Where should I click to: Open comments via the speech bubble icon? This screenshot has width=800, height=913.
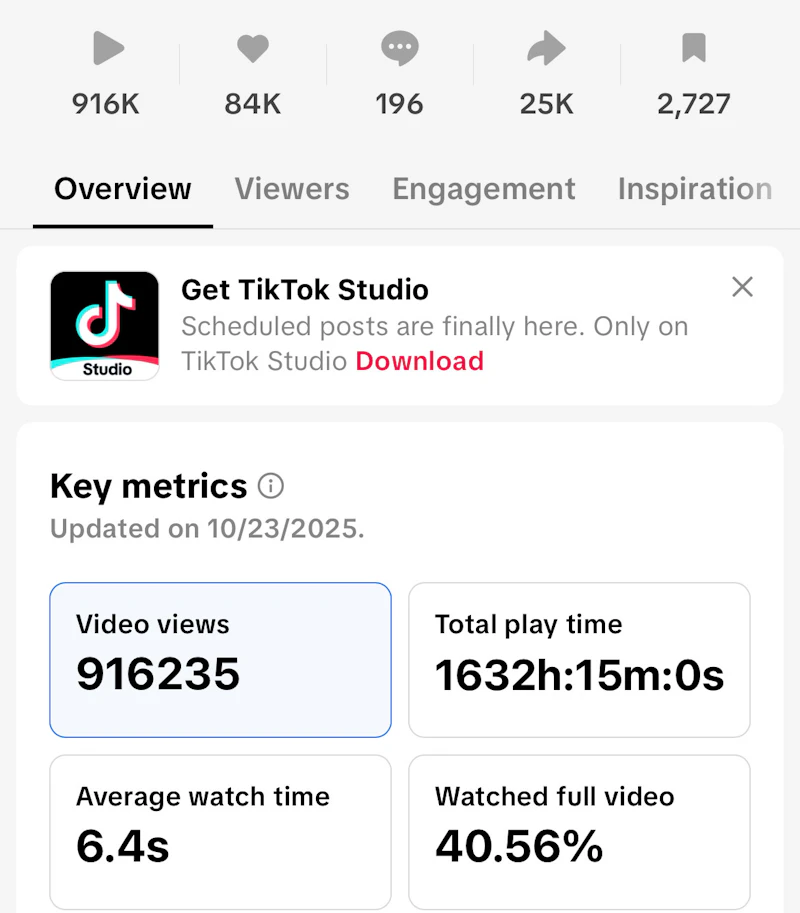tap(400, 47)
